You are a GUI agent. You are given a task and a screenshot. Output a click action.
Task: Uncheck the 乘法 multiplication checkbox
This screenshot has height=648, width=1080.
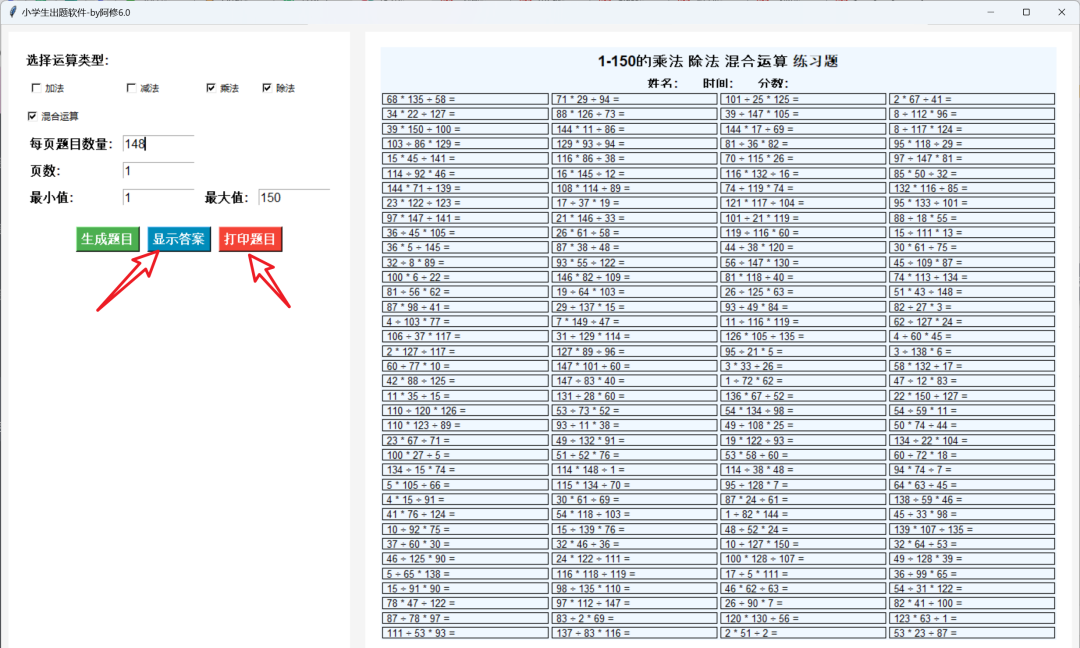click(210, 88)
